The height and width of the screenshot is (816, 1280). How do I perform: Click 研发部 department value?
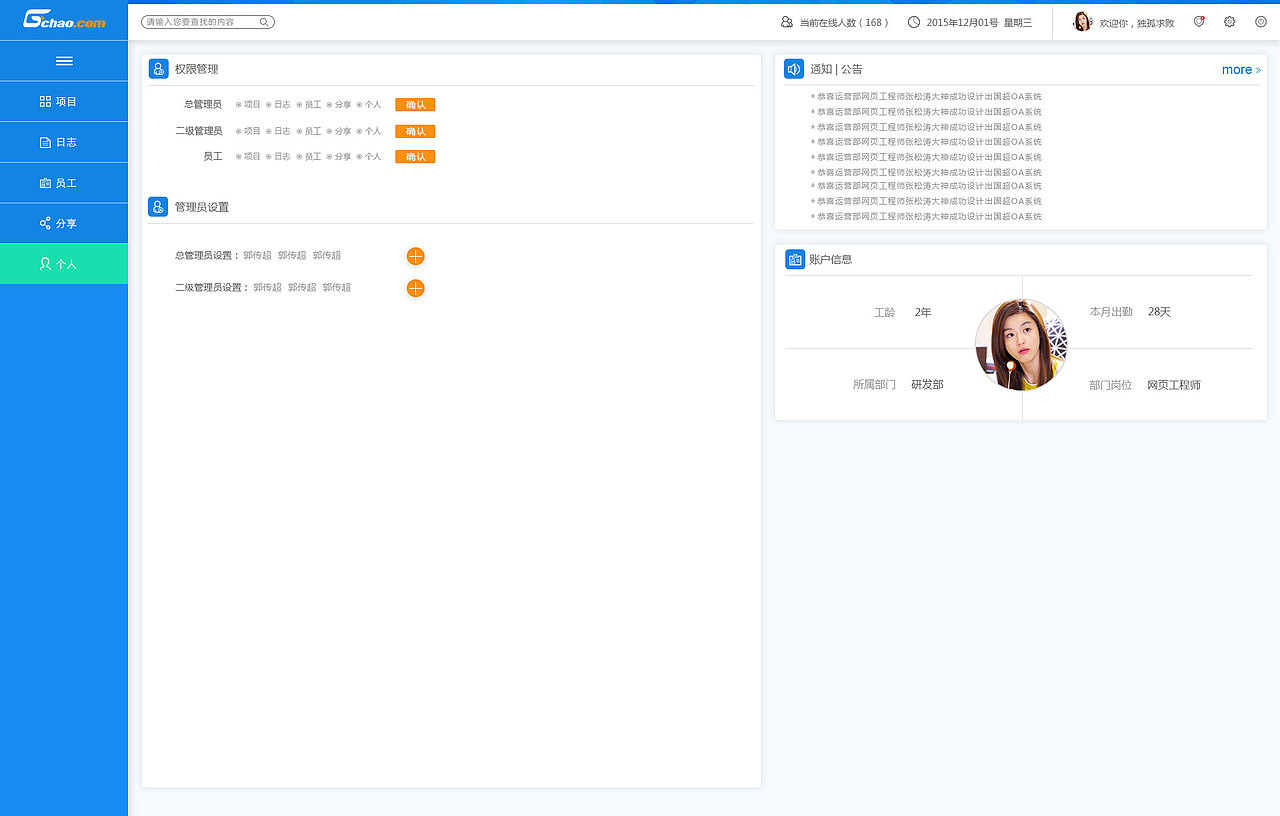pos(927,385)
